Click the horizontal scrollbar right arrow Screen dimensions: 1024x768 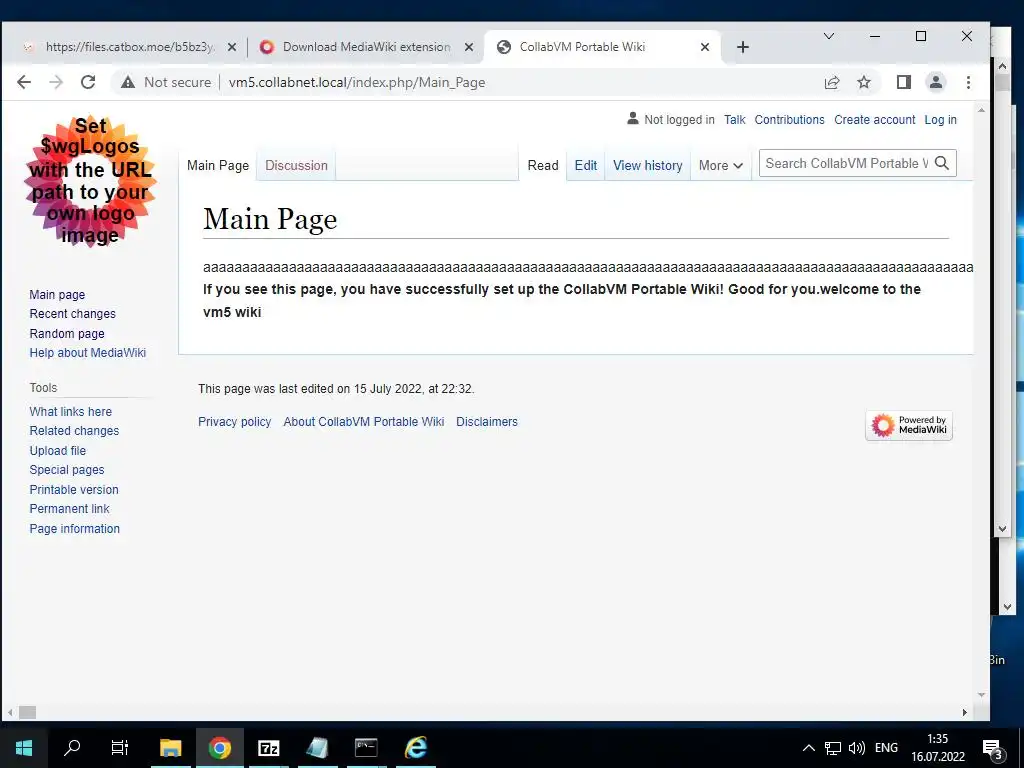tap(965, 712)
